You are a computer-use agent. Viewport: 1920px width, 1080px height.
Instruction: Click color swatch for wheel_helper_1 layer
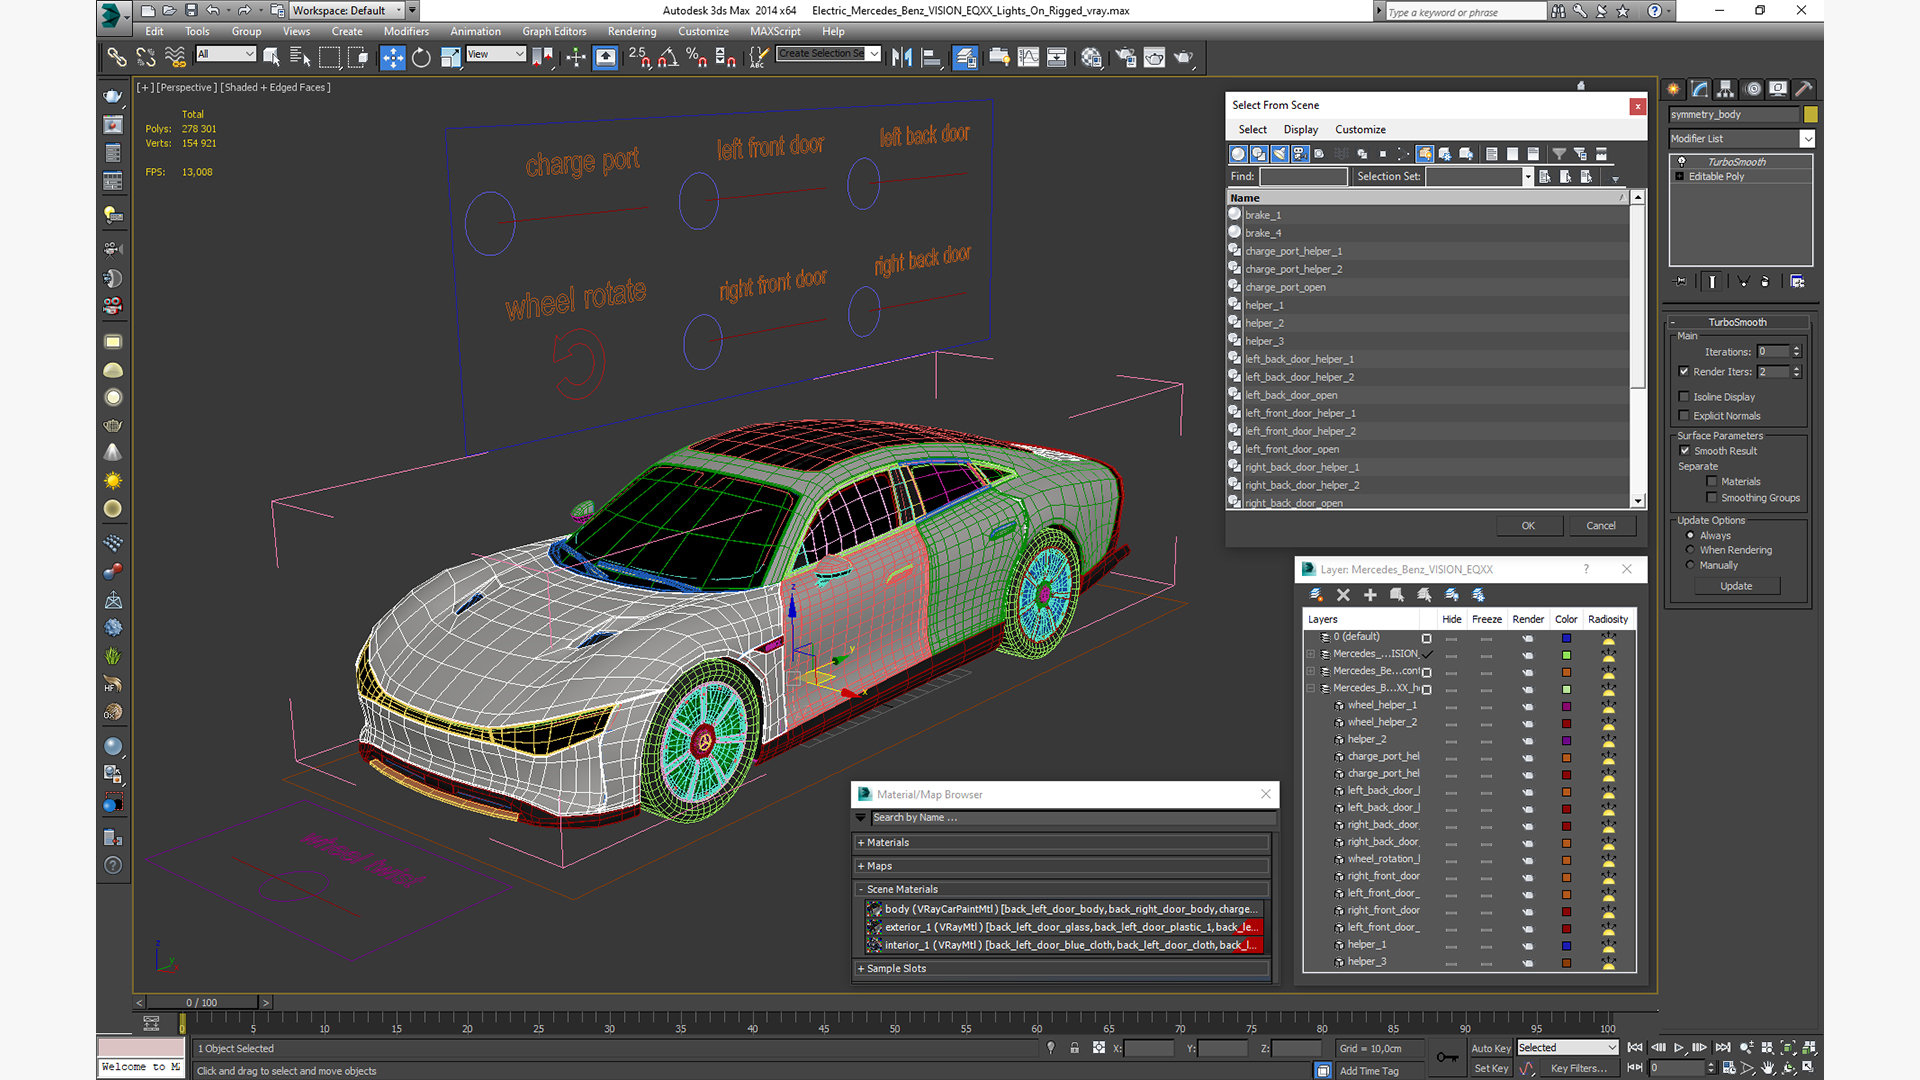point(1566,706)
